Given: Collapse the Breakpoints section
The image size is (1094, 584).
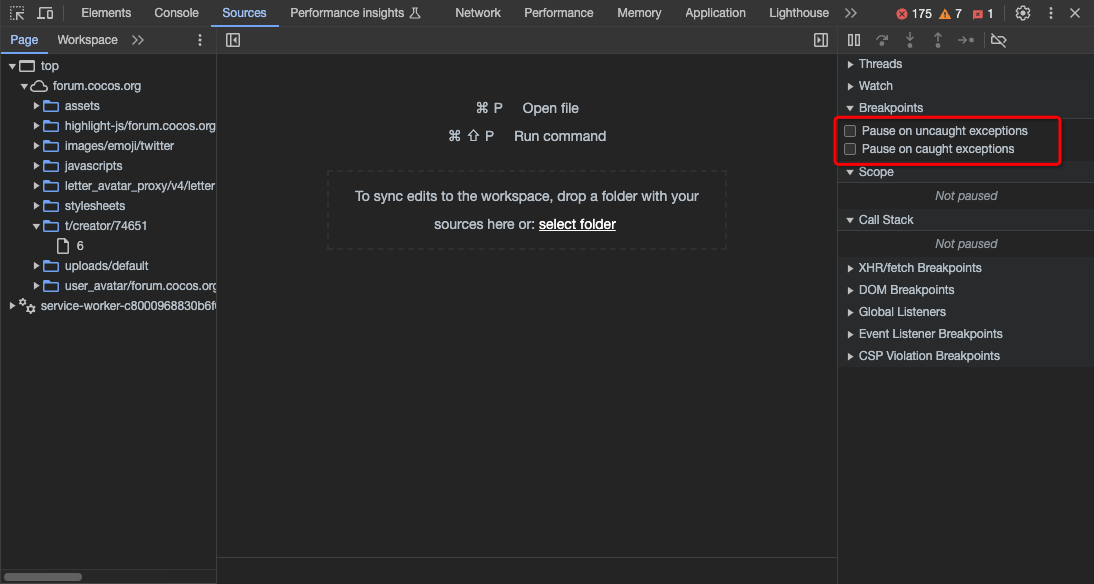Looking at the screenshot, I should [850, 108].
